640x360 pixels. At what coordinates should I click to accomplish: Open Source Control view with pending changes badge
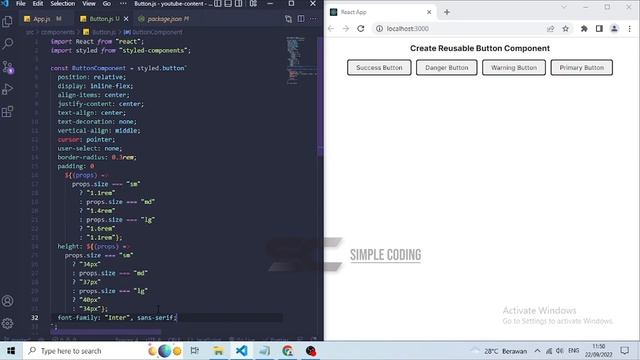tap(7, 67)
